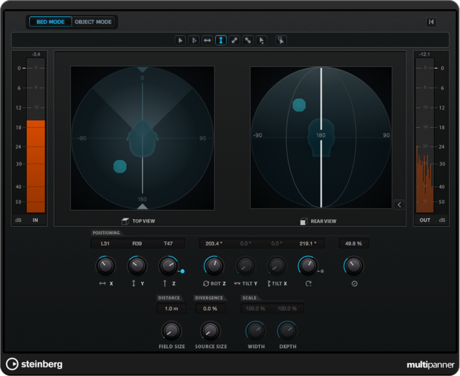Click the chevron beside the rear view

coord(399,205)
